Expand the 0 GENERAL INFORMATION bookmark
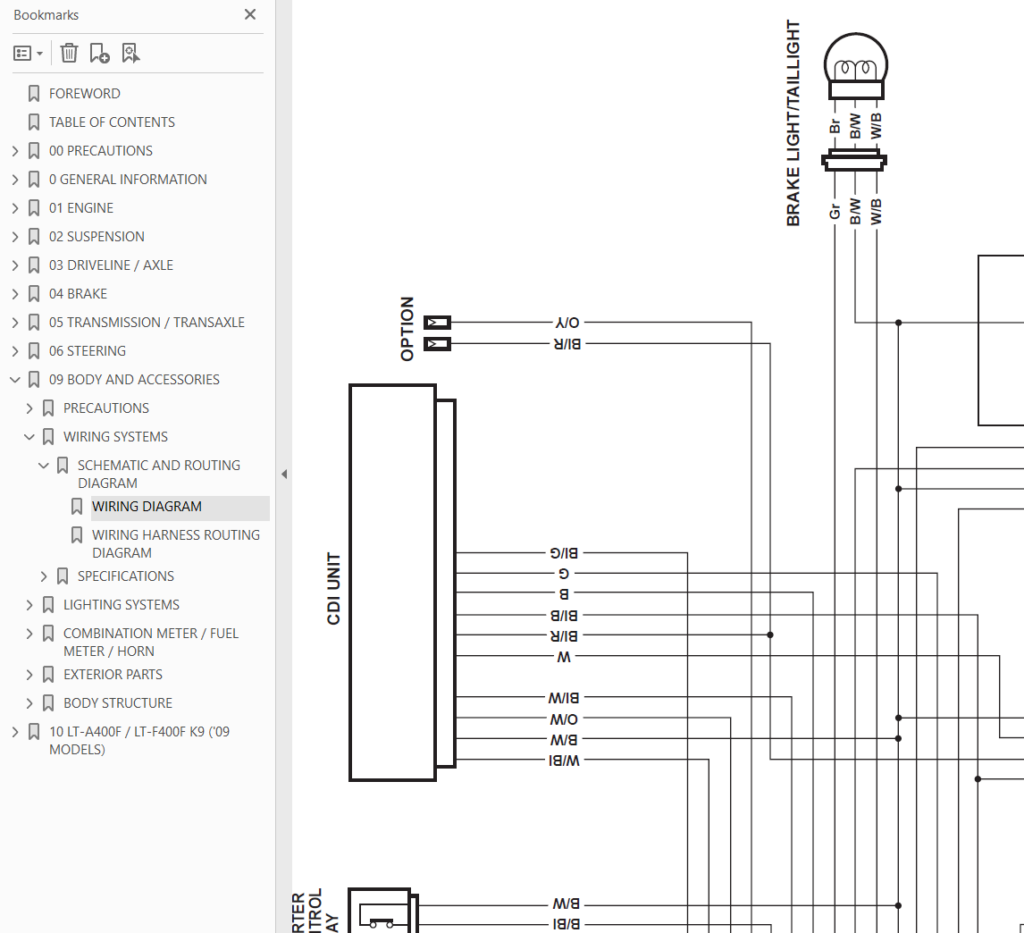This screenshot has width=1024, height=933. click(x=15, y=180)
